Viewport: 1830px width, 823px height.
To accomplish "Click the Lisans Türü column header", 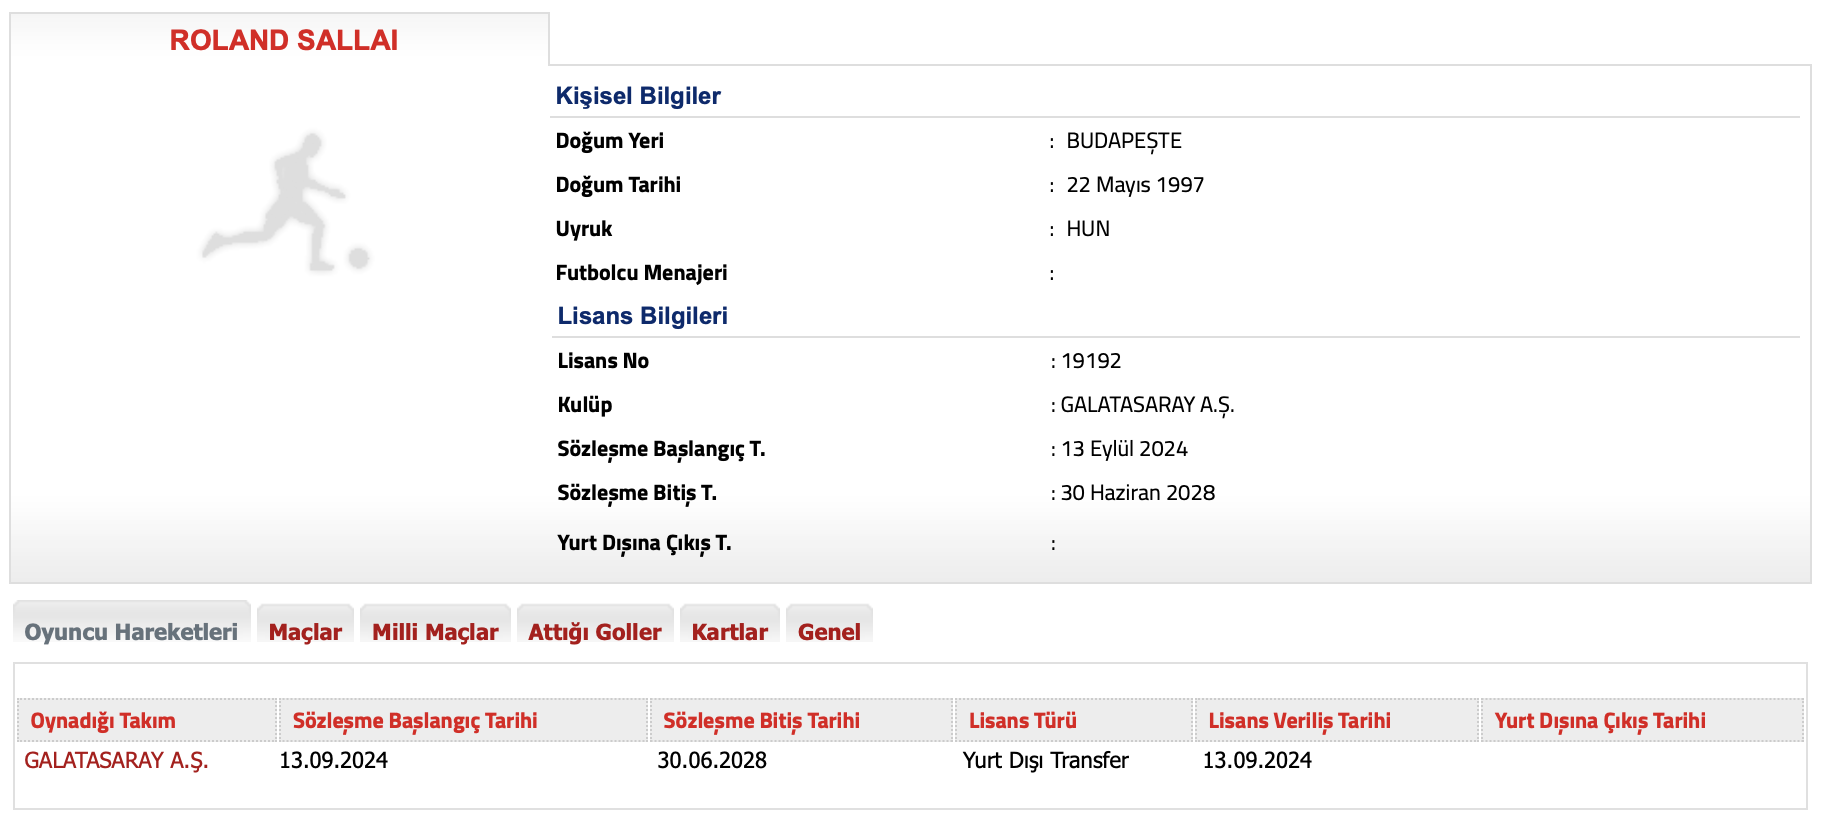I will pyautogui.click(x=1022, y=721).
